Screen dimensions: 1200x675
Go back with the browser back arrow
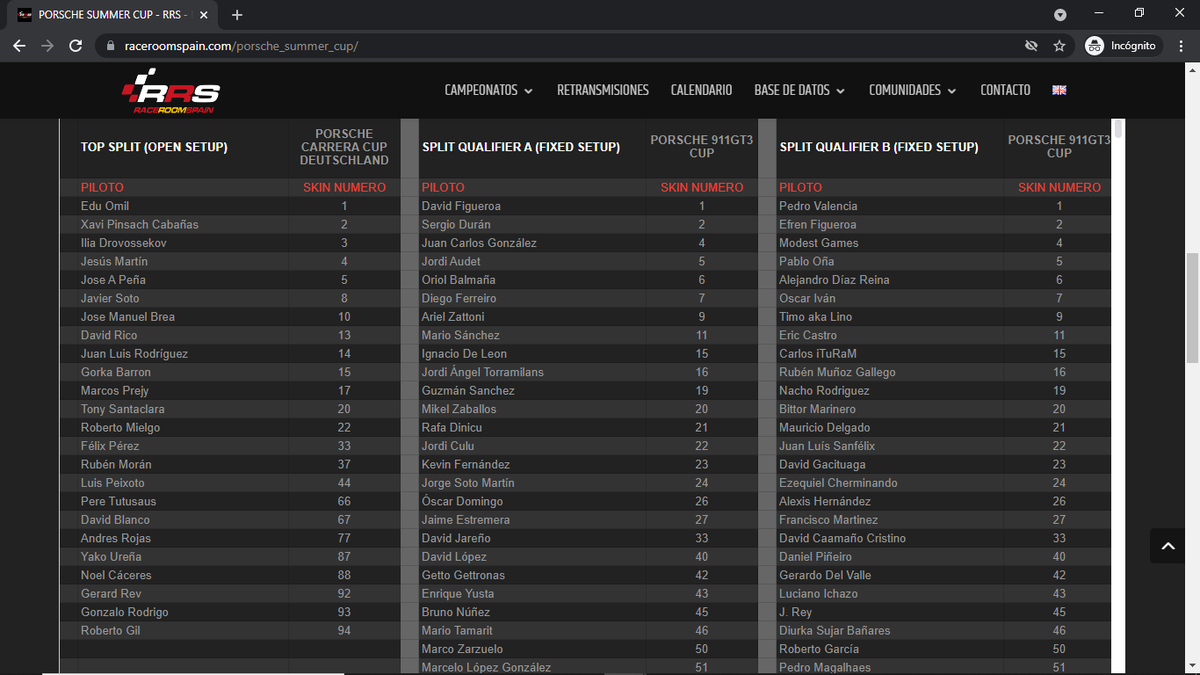click(20, 46)
